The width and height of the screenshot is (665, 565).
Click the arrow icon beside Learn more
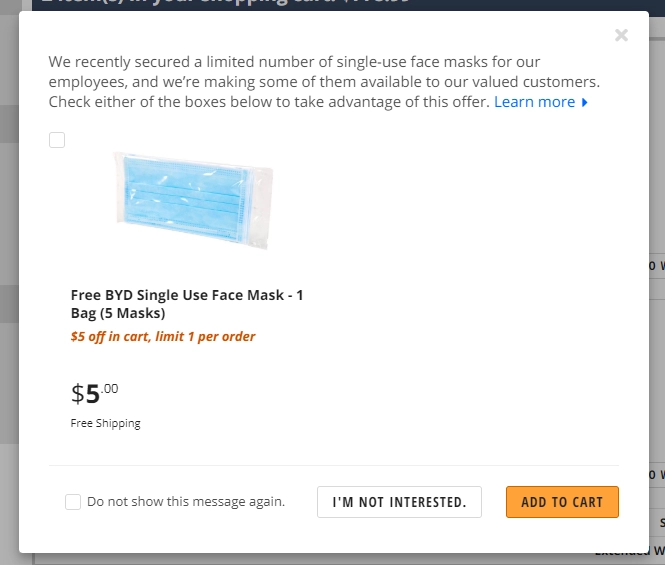click(x=585, y=102)
